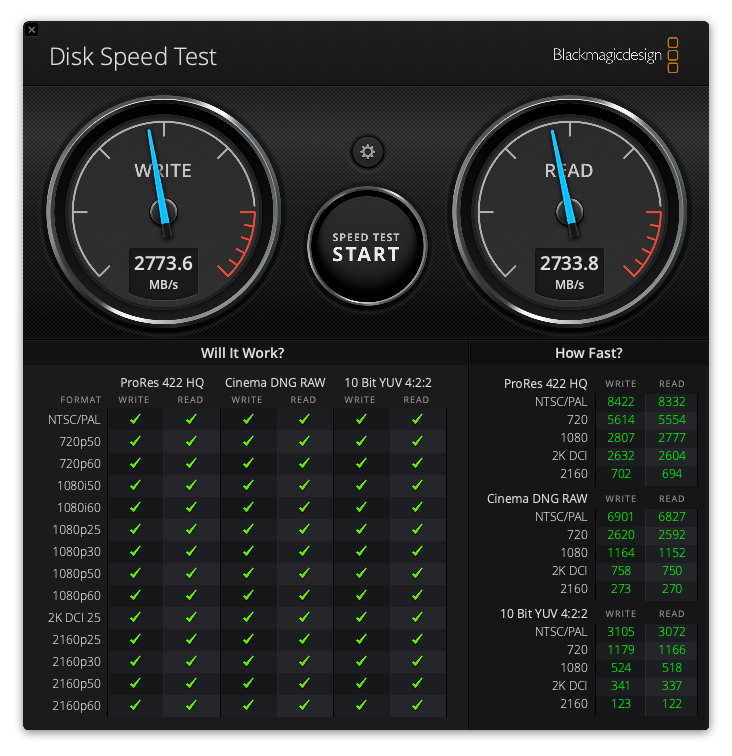Click 1080i50 Cinema DNG RAW read checkmark
This screenshot has width=732, height=756.
[x=304, y=485]
